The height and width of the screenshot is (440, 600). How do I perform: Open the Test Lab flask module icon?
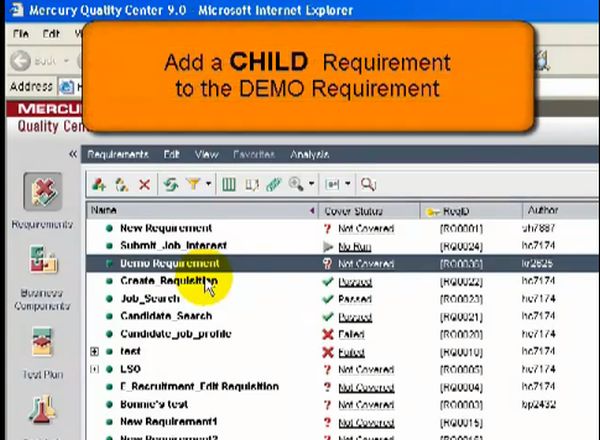click(x=42, y=409)
